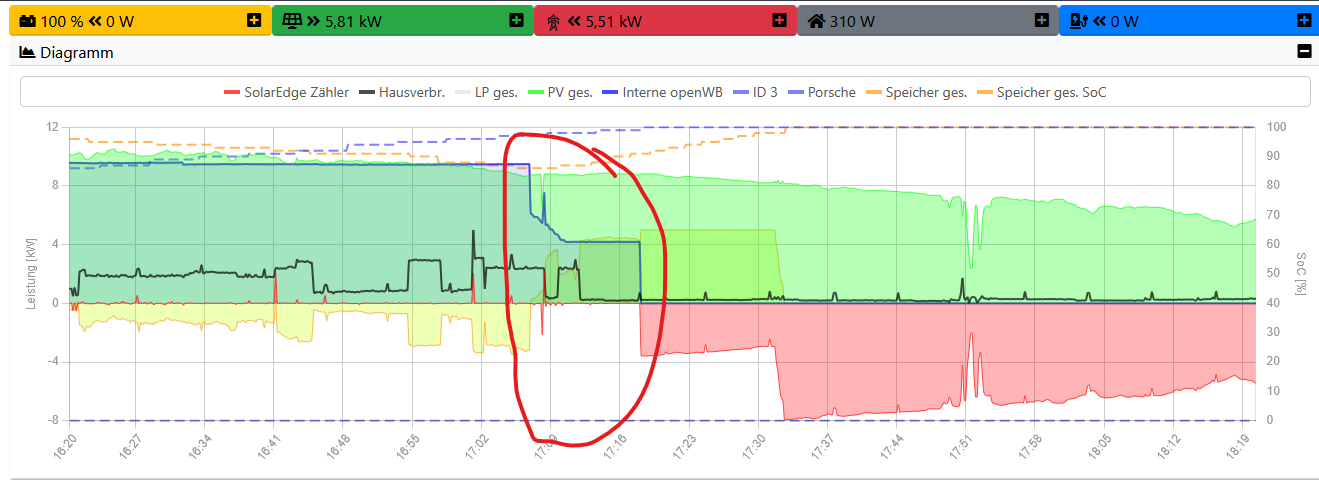Click the 17:51 time axis label

[960, 446]
